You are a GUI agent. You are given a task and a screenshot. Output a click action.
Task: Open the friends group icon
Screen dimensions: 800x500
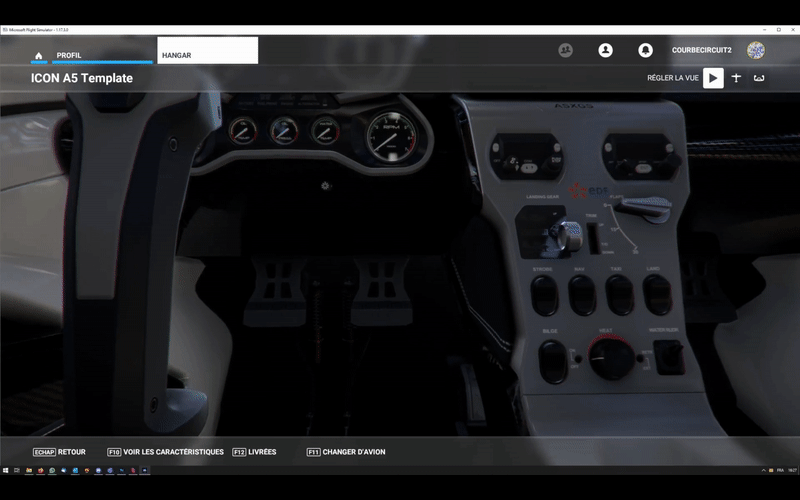coord(565,50)
